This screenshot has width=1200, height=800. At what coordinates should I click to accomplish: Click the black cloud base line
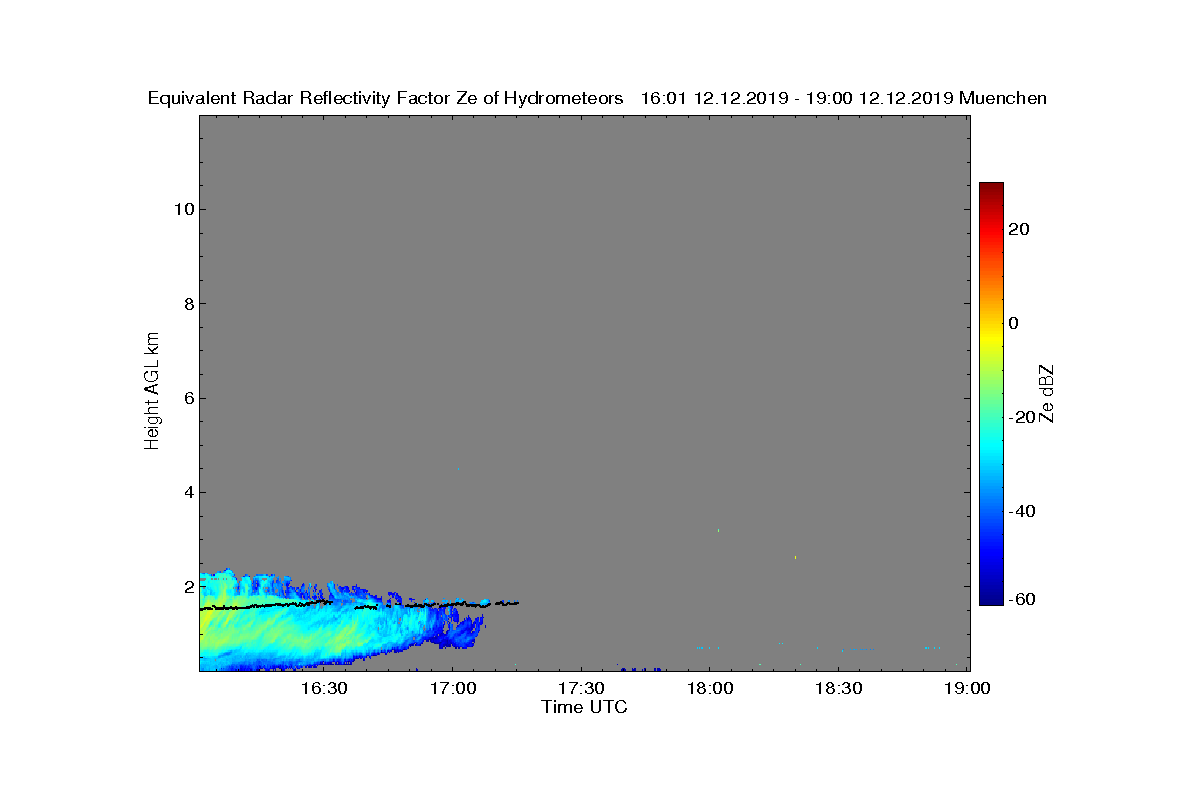pos(360,604)
